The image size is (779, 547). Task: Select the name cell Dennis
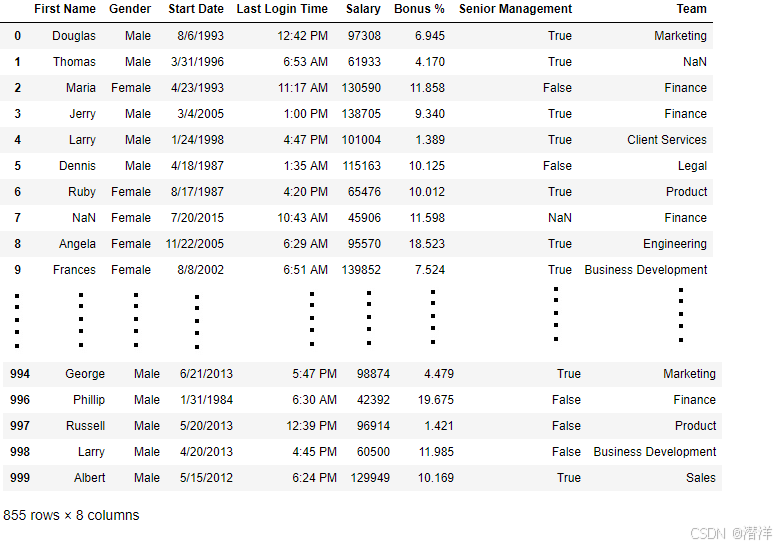tap(78, 166)
